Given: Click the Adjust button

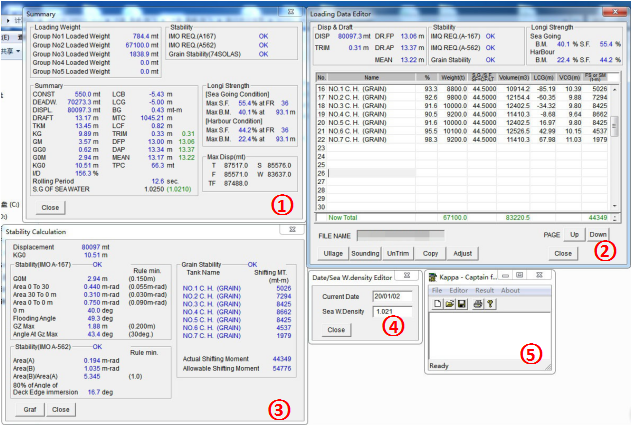Looking at the screenshot, I should pyautogui.click(x=462, y=254).
